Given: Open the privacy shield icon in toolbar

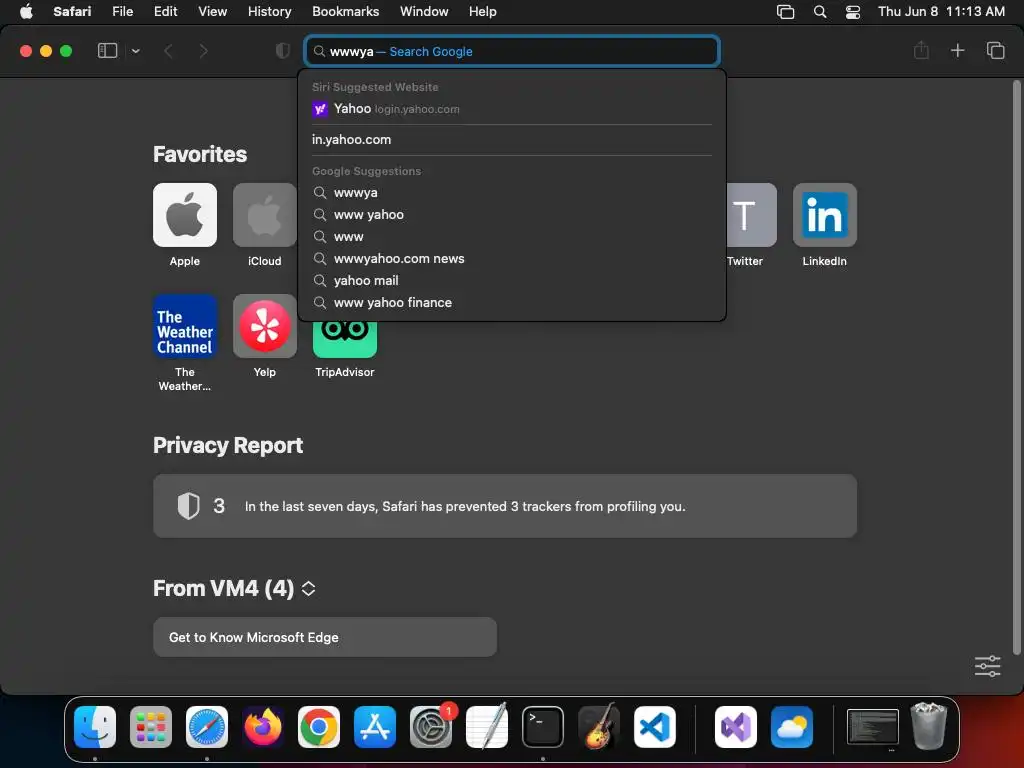Looking at the screenshot, I should pyautogui.click(x=282, y=51).
